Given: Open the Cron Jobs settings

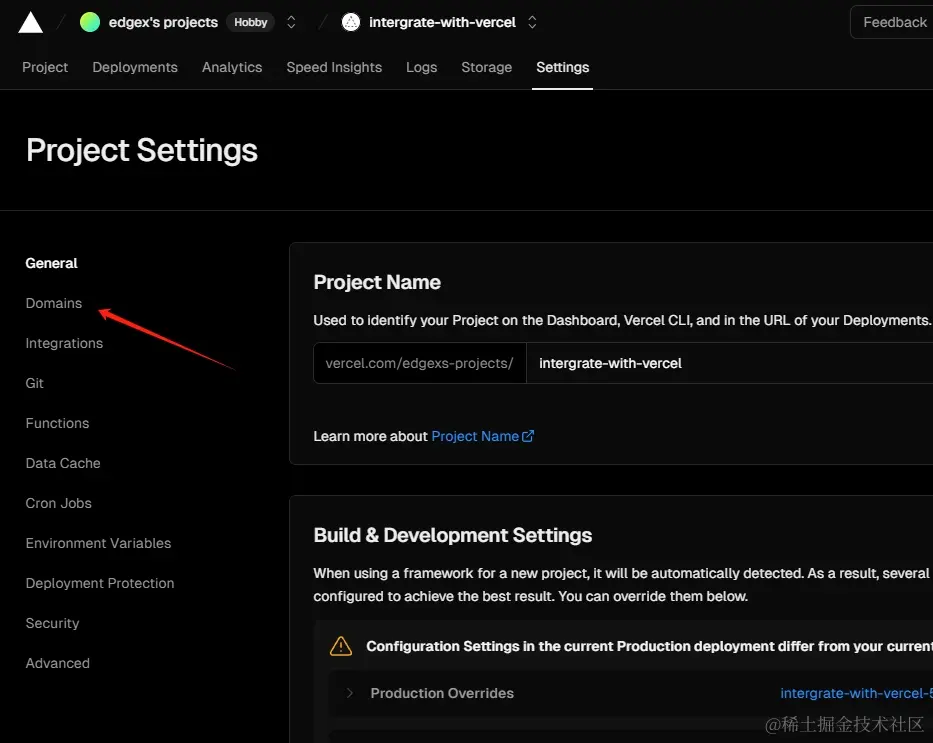Looking at the screenshot, I should (x=58, y=503).
